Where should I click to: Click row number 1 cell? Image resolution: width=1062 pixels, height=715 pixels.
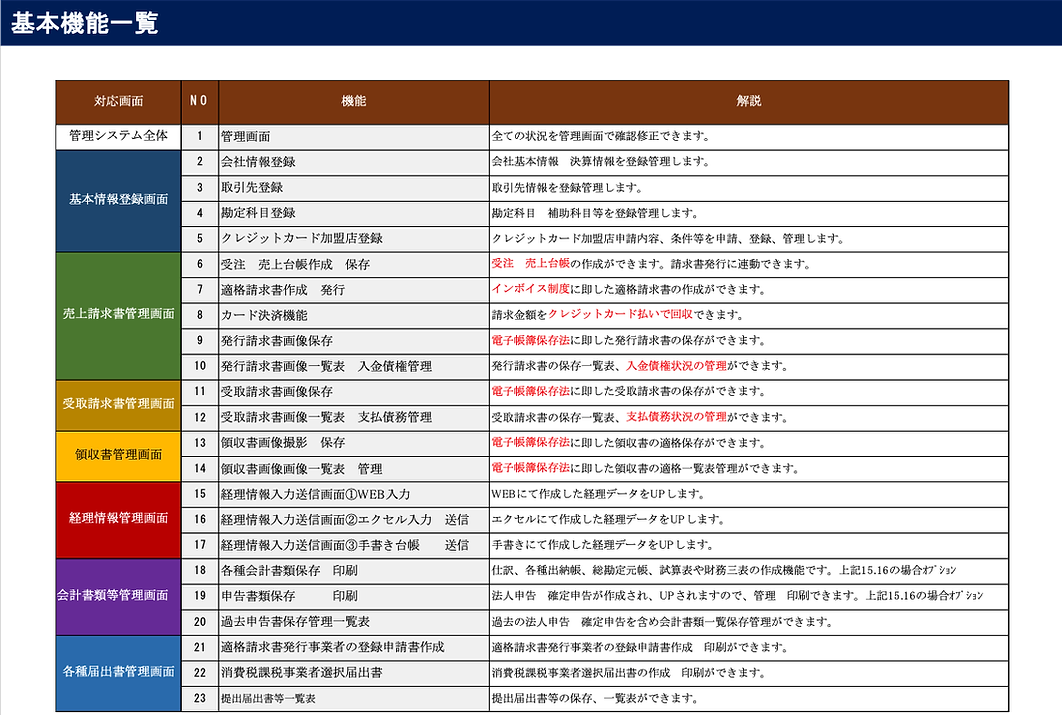click(x=199, y=137)
